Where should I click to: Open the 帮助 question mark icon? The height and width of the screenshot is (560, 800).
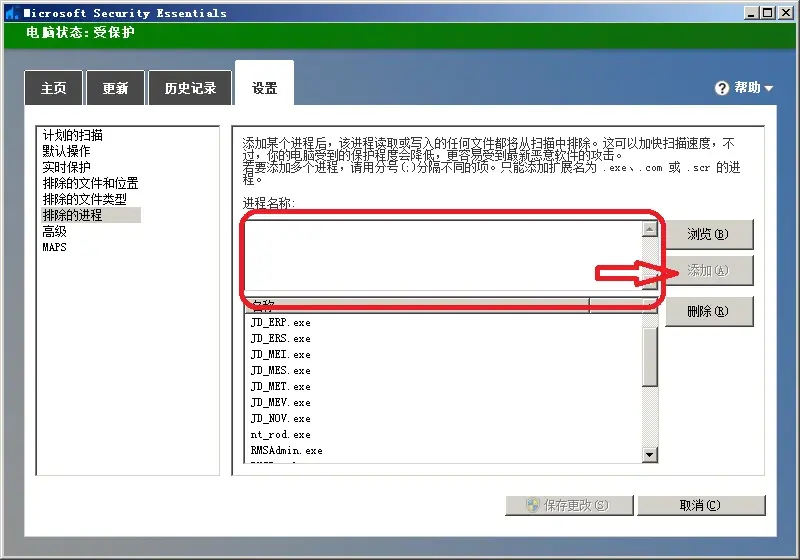pos(721,88)
